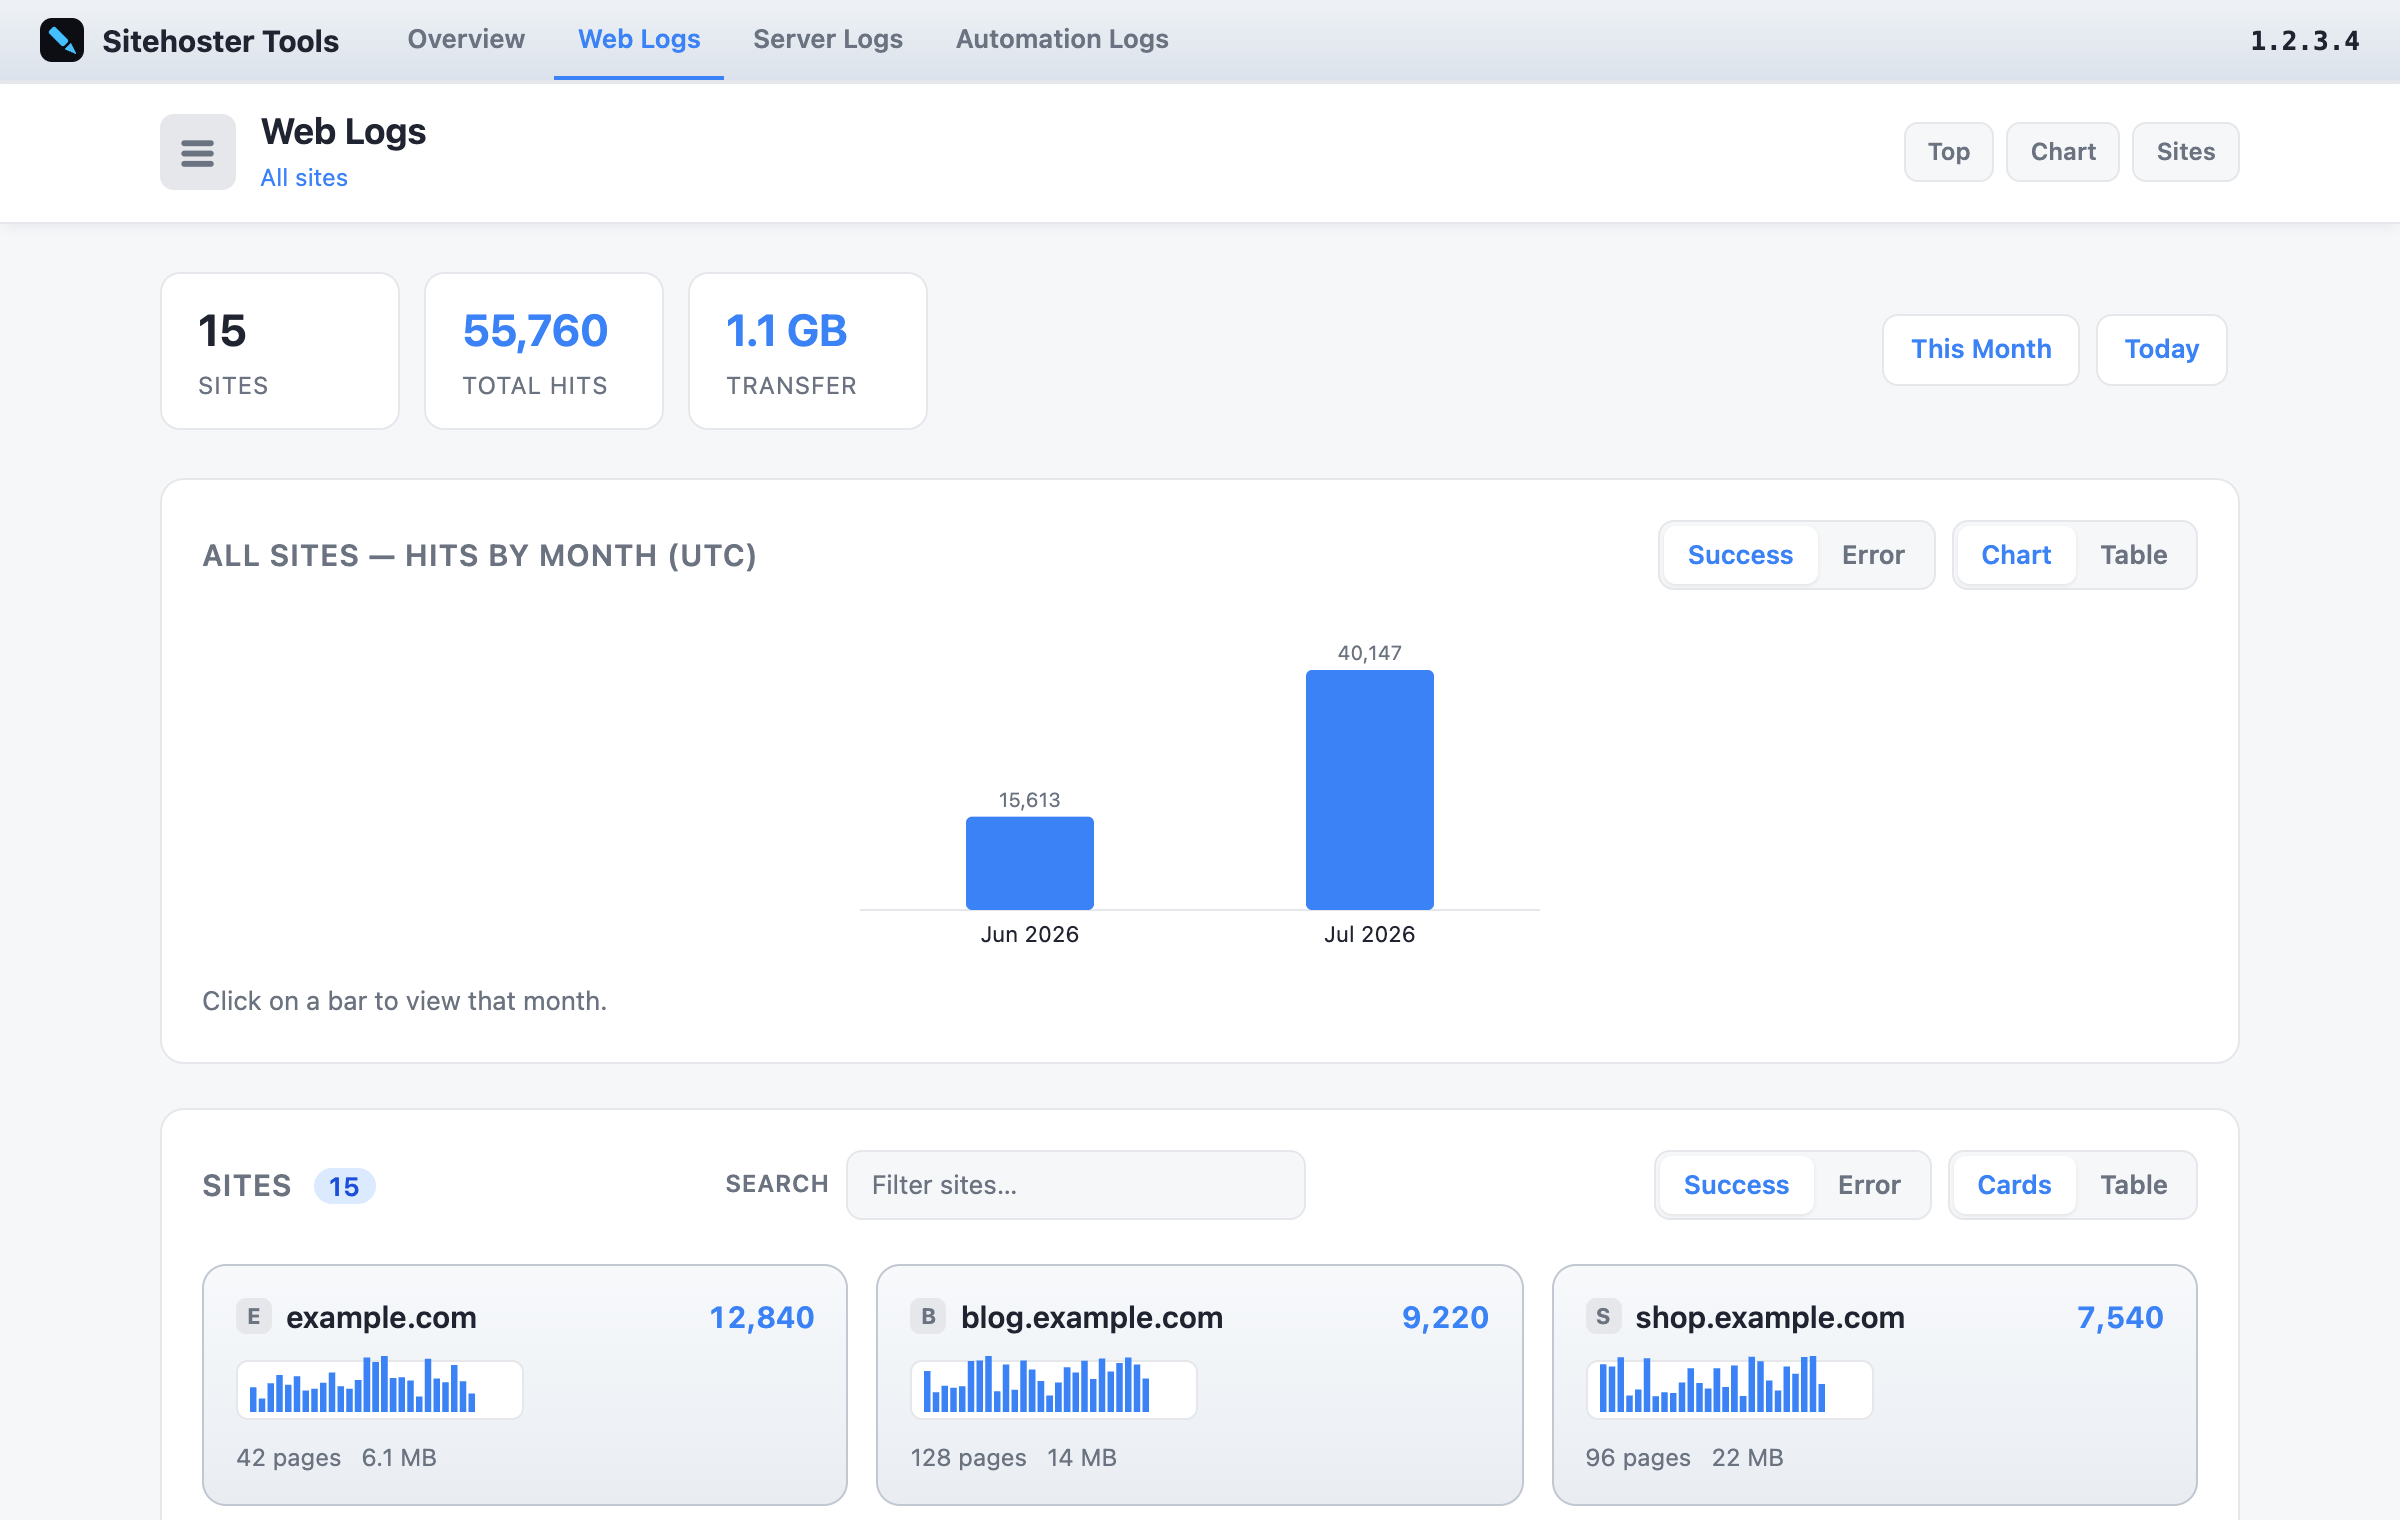Viewport: 2400px width, 1520px height.
Task: Focus the Filter sites search field
Action: (1076, 1185)
